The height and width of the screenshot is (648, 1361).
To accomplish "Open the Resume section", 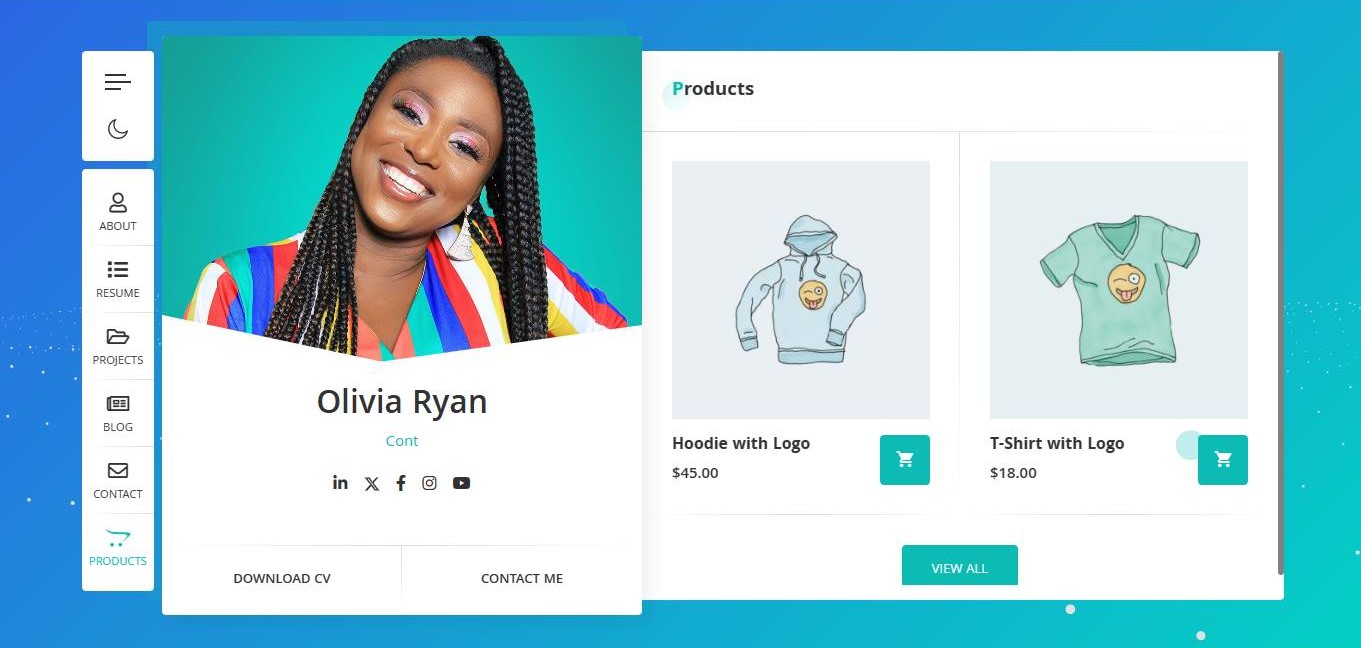I will tap(118, 279).
